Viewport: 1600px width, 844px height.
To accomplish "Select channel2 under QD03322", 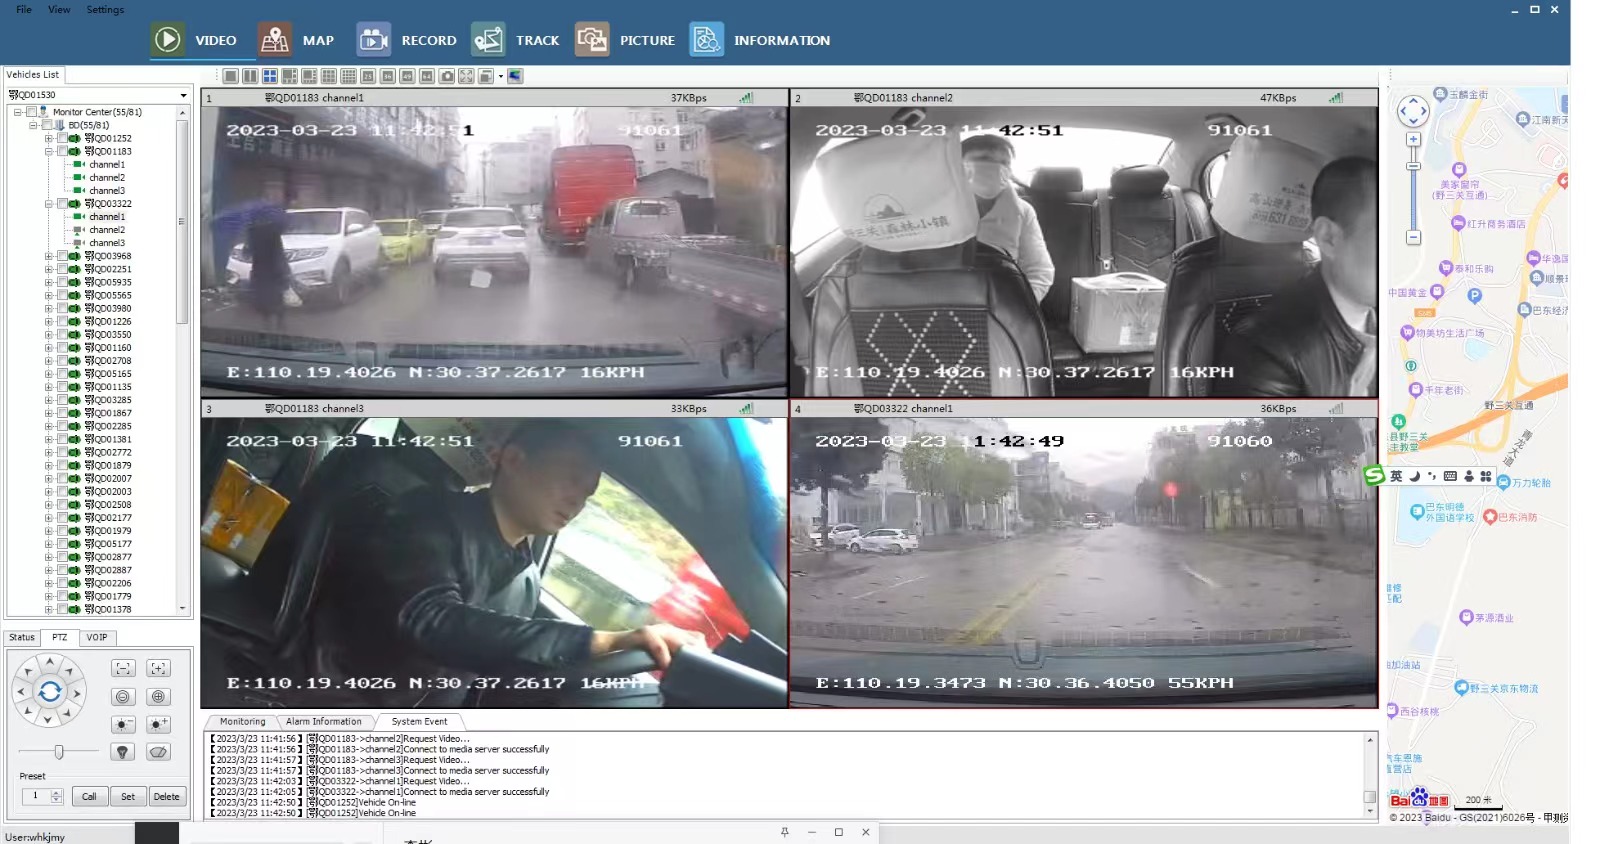I will tap(107, 230).
